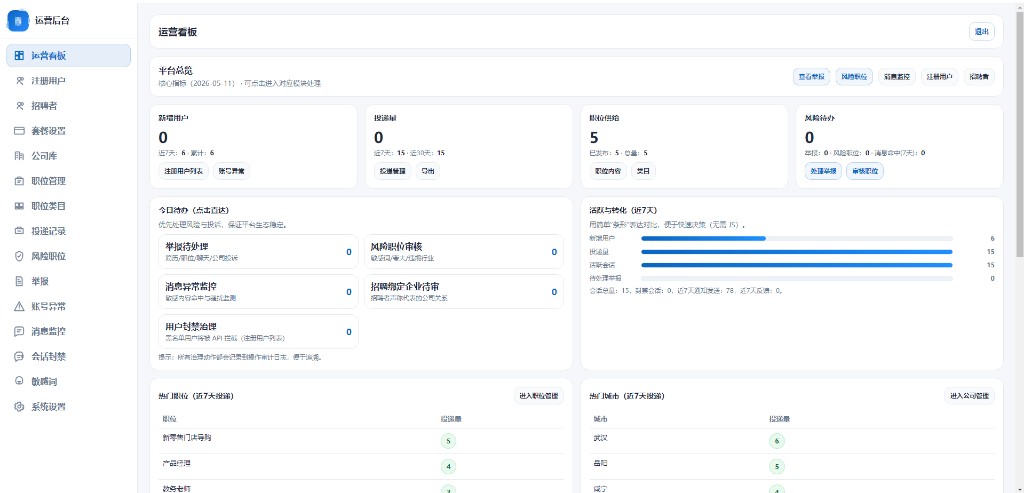Click the green 4 badge beside 产品经理
Screen dimensions: 1024x493
[x=448, y=466]
